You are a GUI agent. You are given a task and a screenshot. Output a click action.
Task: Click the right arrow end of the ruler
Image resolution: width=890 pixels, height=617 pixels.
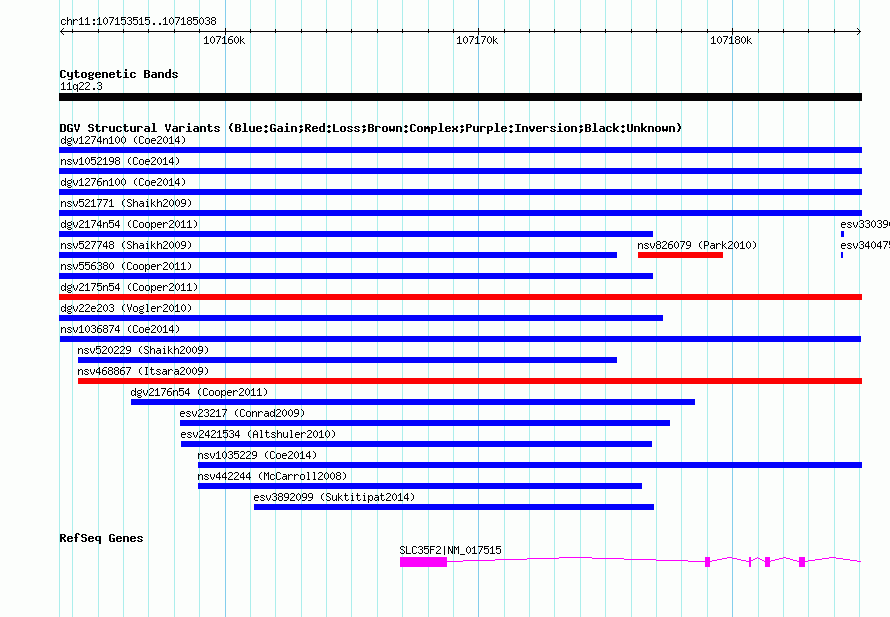point(859,31)
